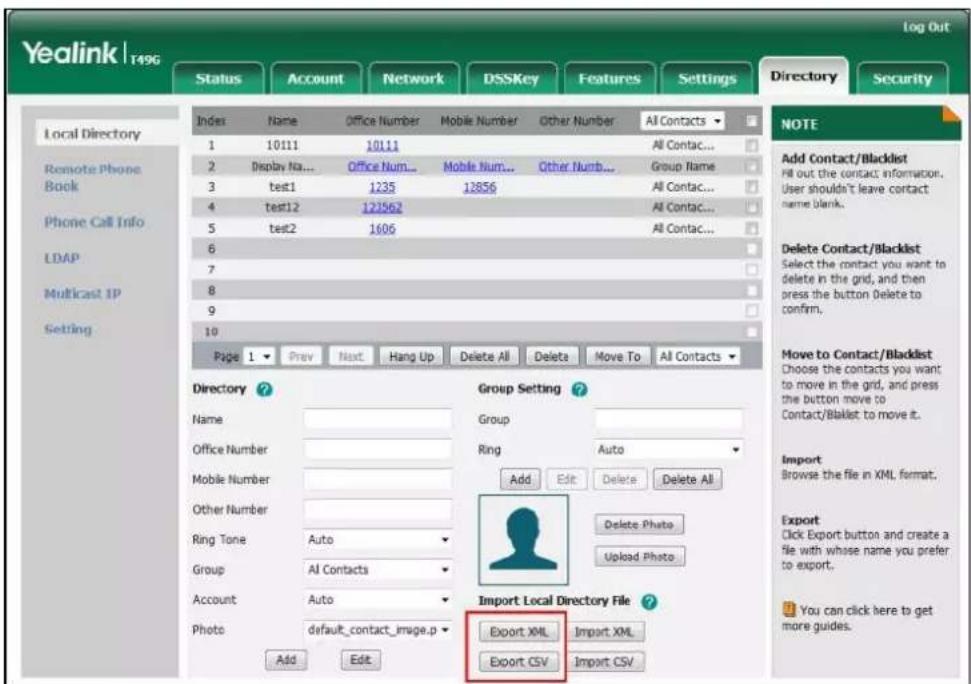Dial office number link 1606
The height and width of the screenshot is (684, 971).
[382, 228]
